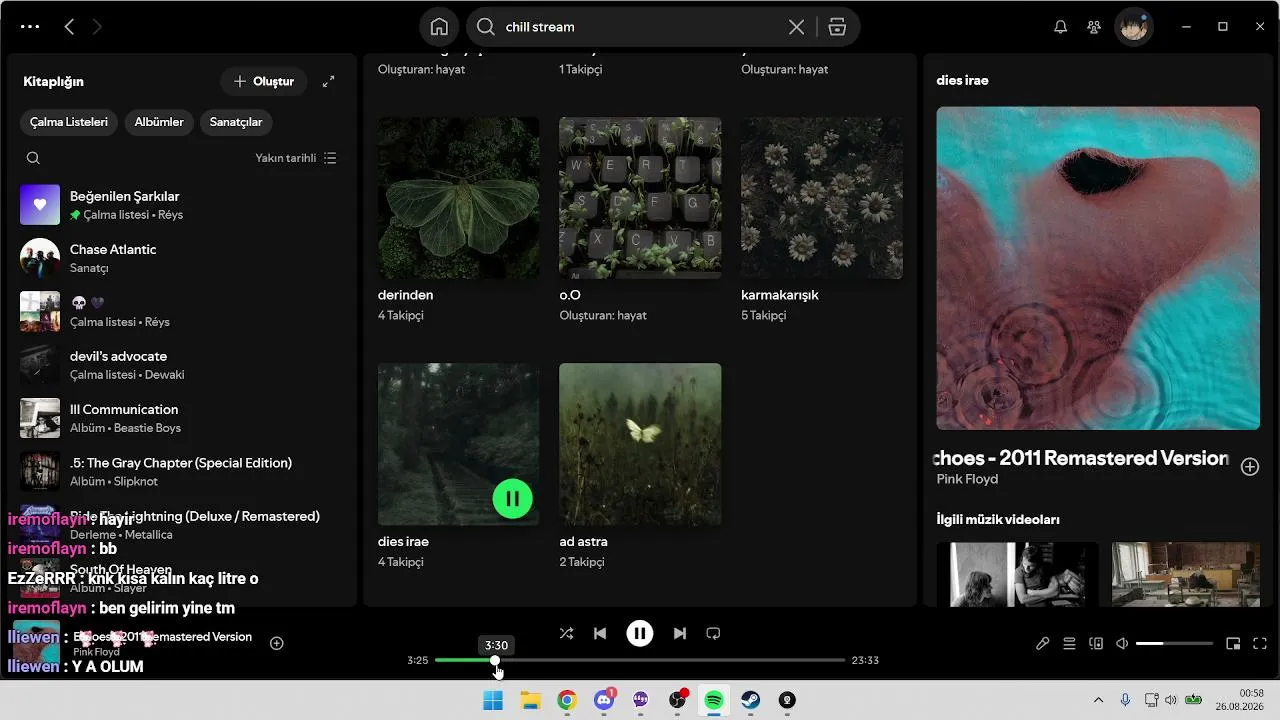Add Echoes to Liked Songs in side panel
The image size is (1280, 720).
coord(1250,466)
